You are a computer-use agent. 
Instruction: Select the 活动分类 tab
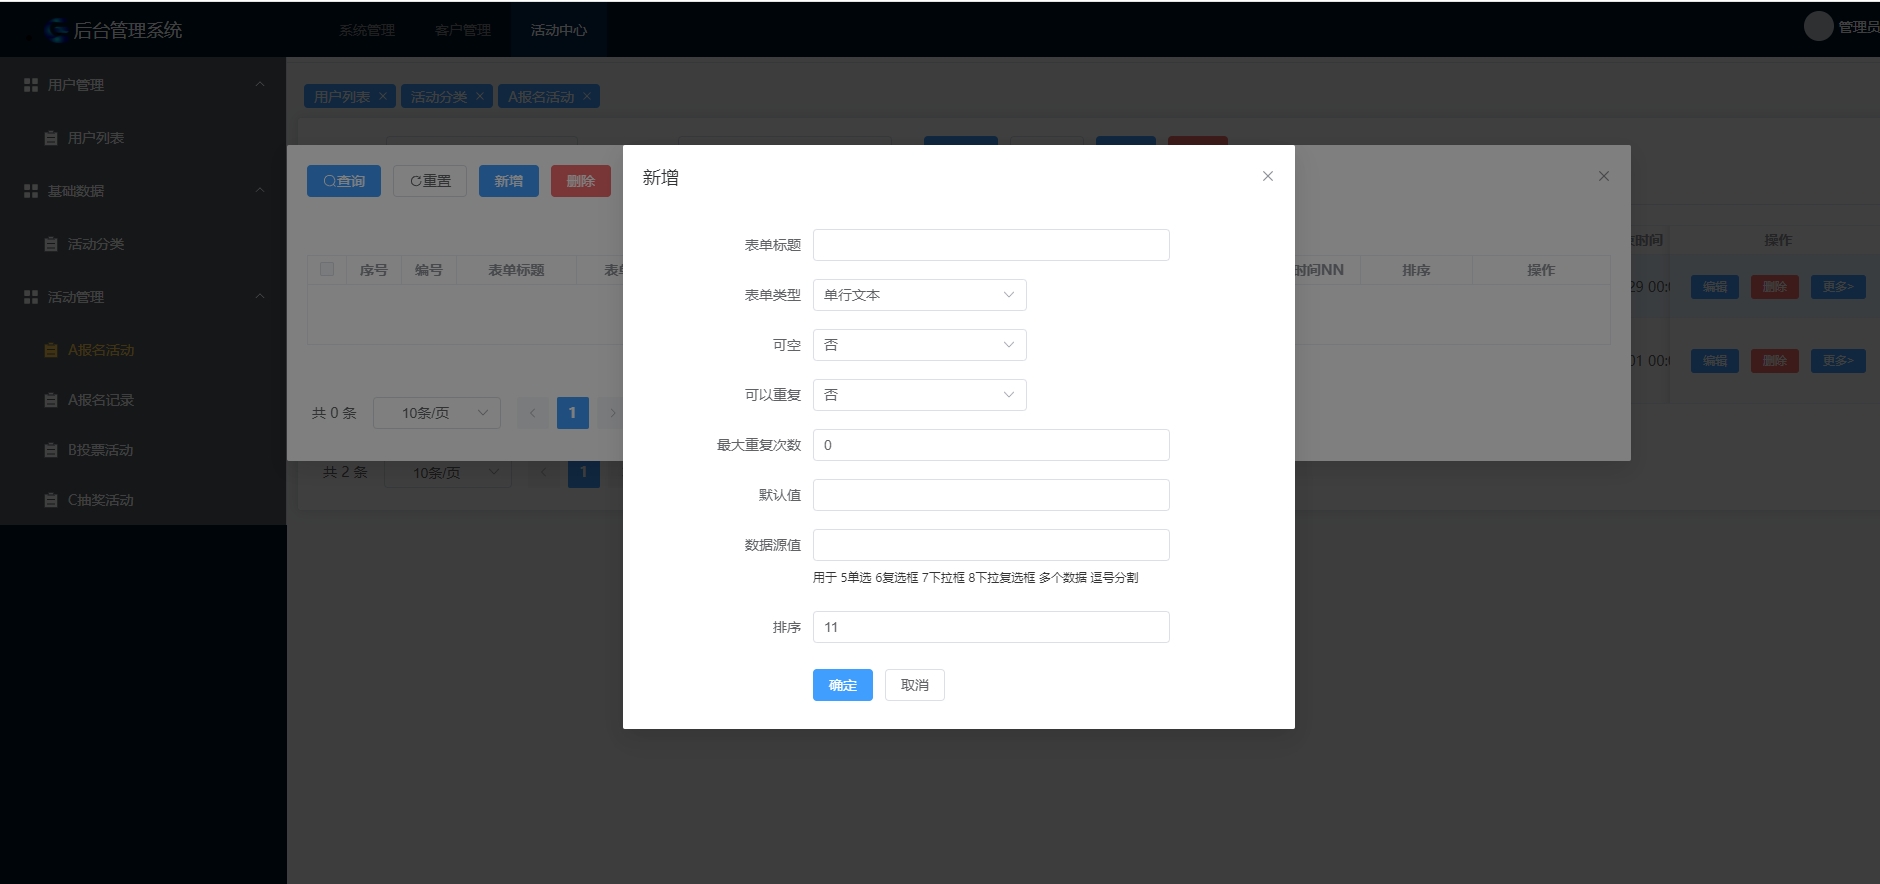tap(438, 97)
